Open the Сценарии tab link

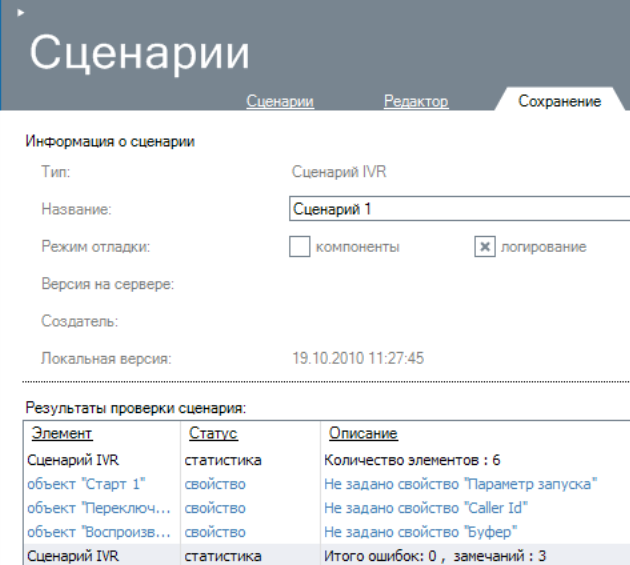coord(280,101)
